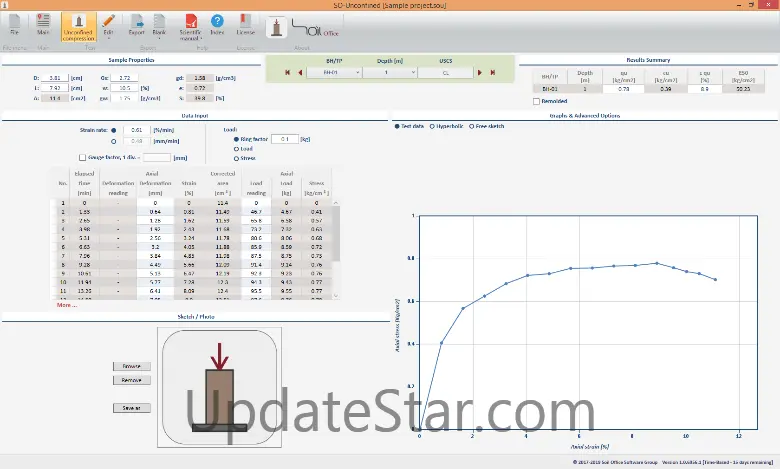Click the diameter D input field
The height and width of the screenshot is (469, 780).
click(x=55, y=78)
